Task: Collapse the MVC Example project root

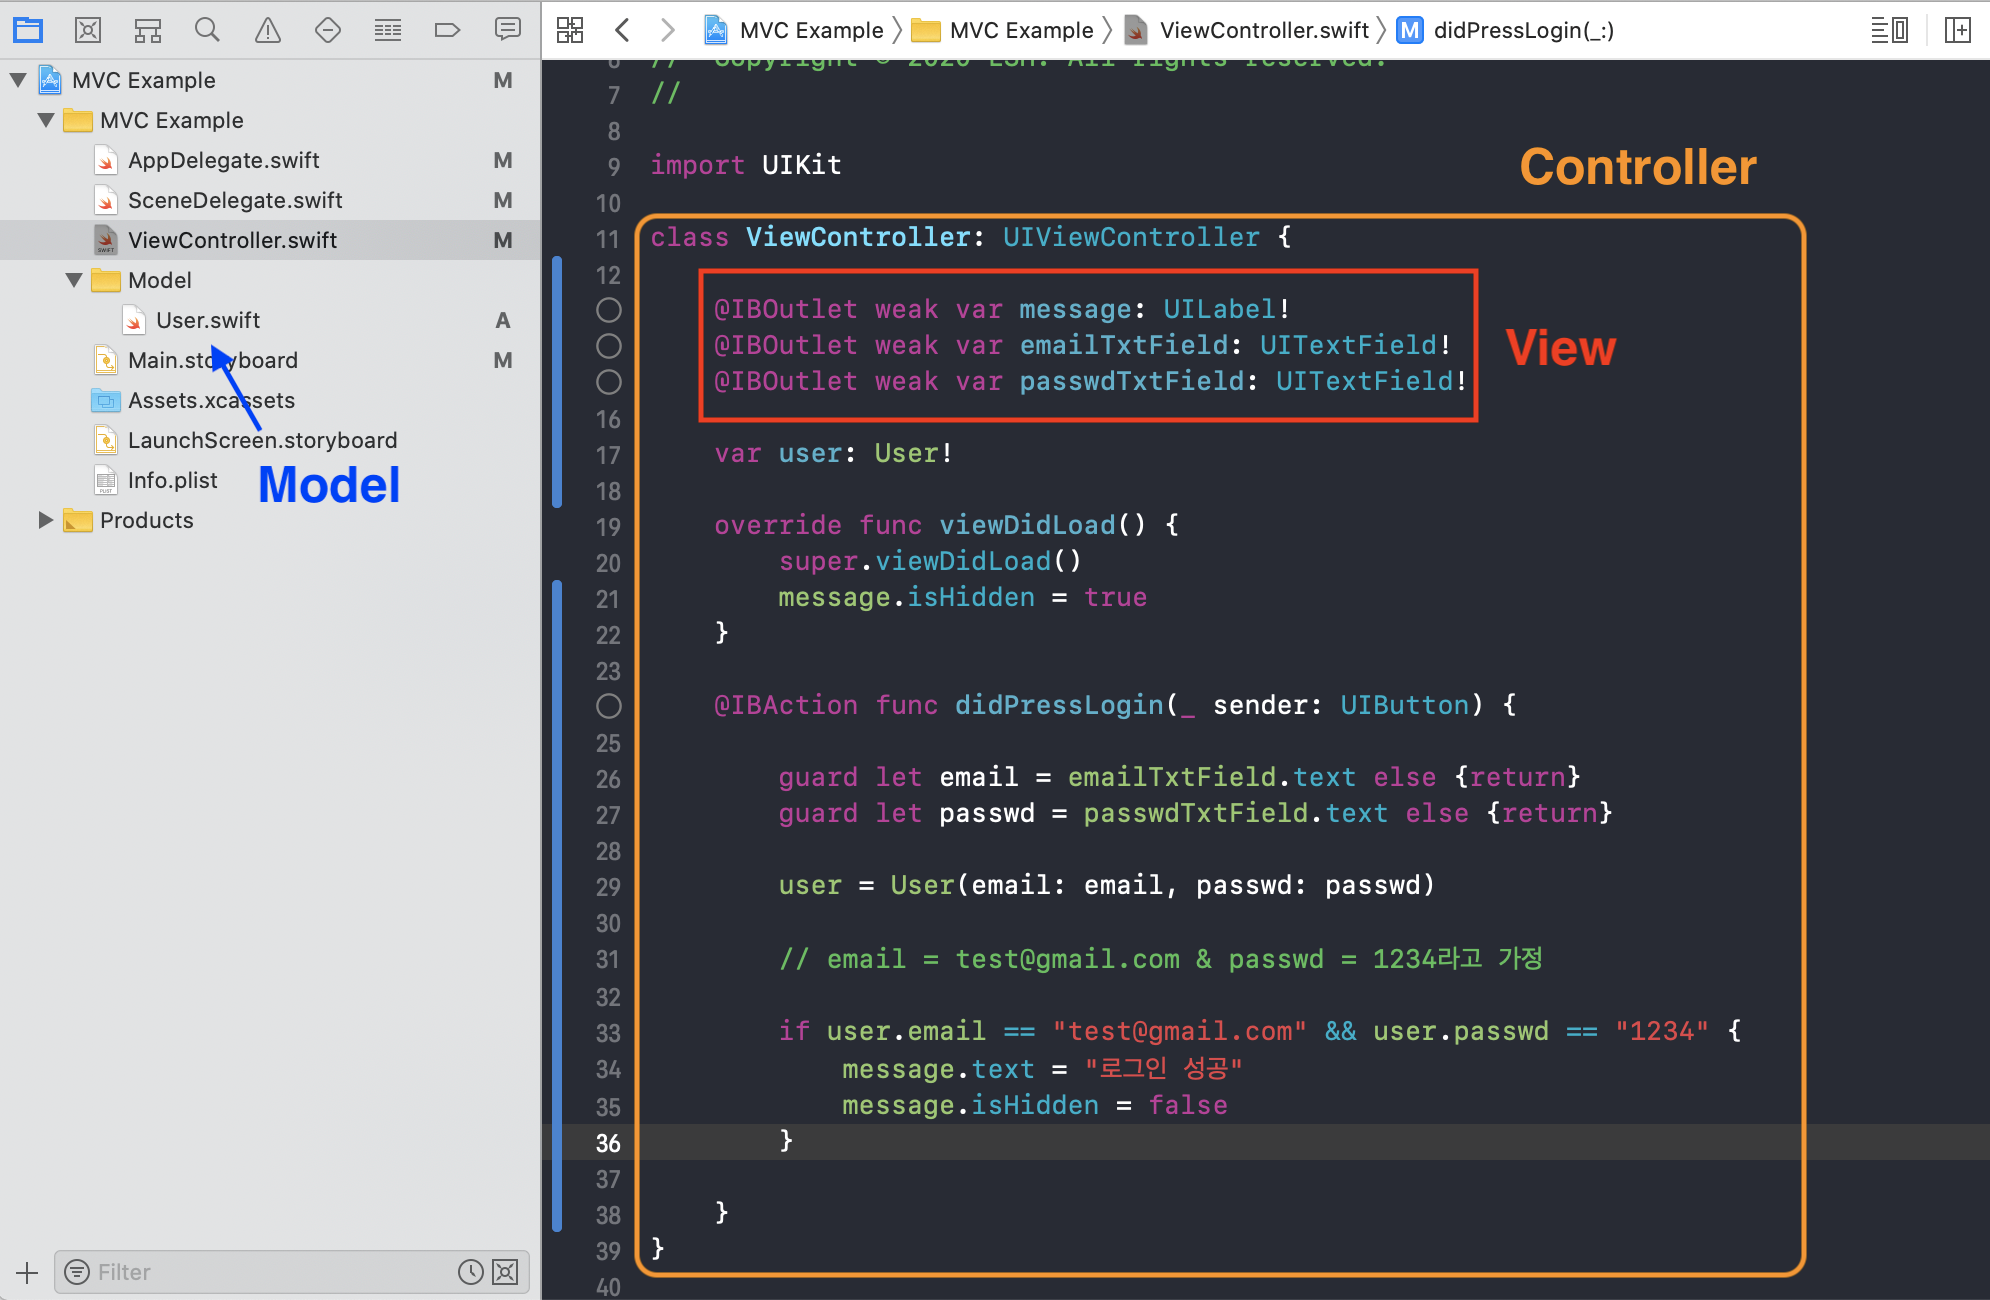Action: point(18,80)
